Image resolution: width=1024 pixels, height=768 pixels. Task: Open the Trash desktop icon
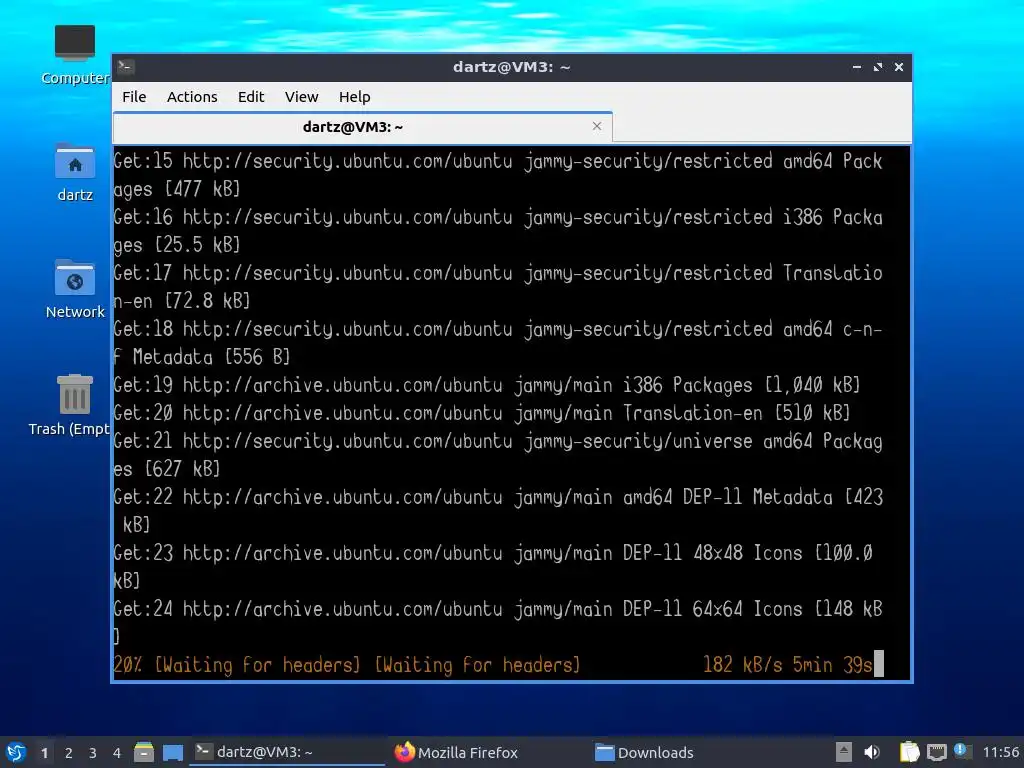pyautogui.click(x=69, y=406)
